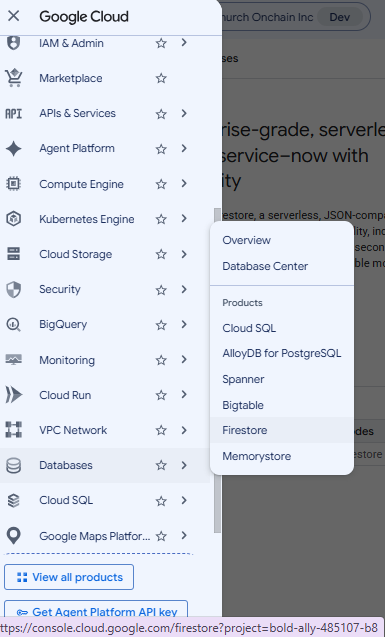Pin Google Maps Platform with its star

click(x=161, y=536)
